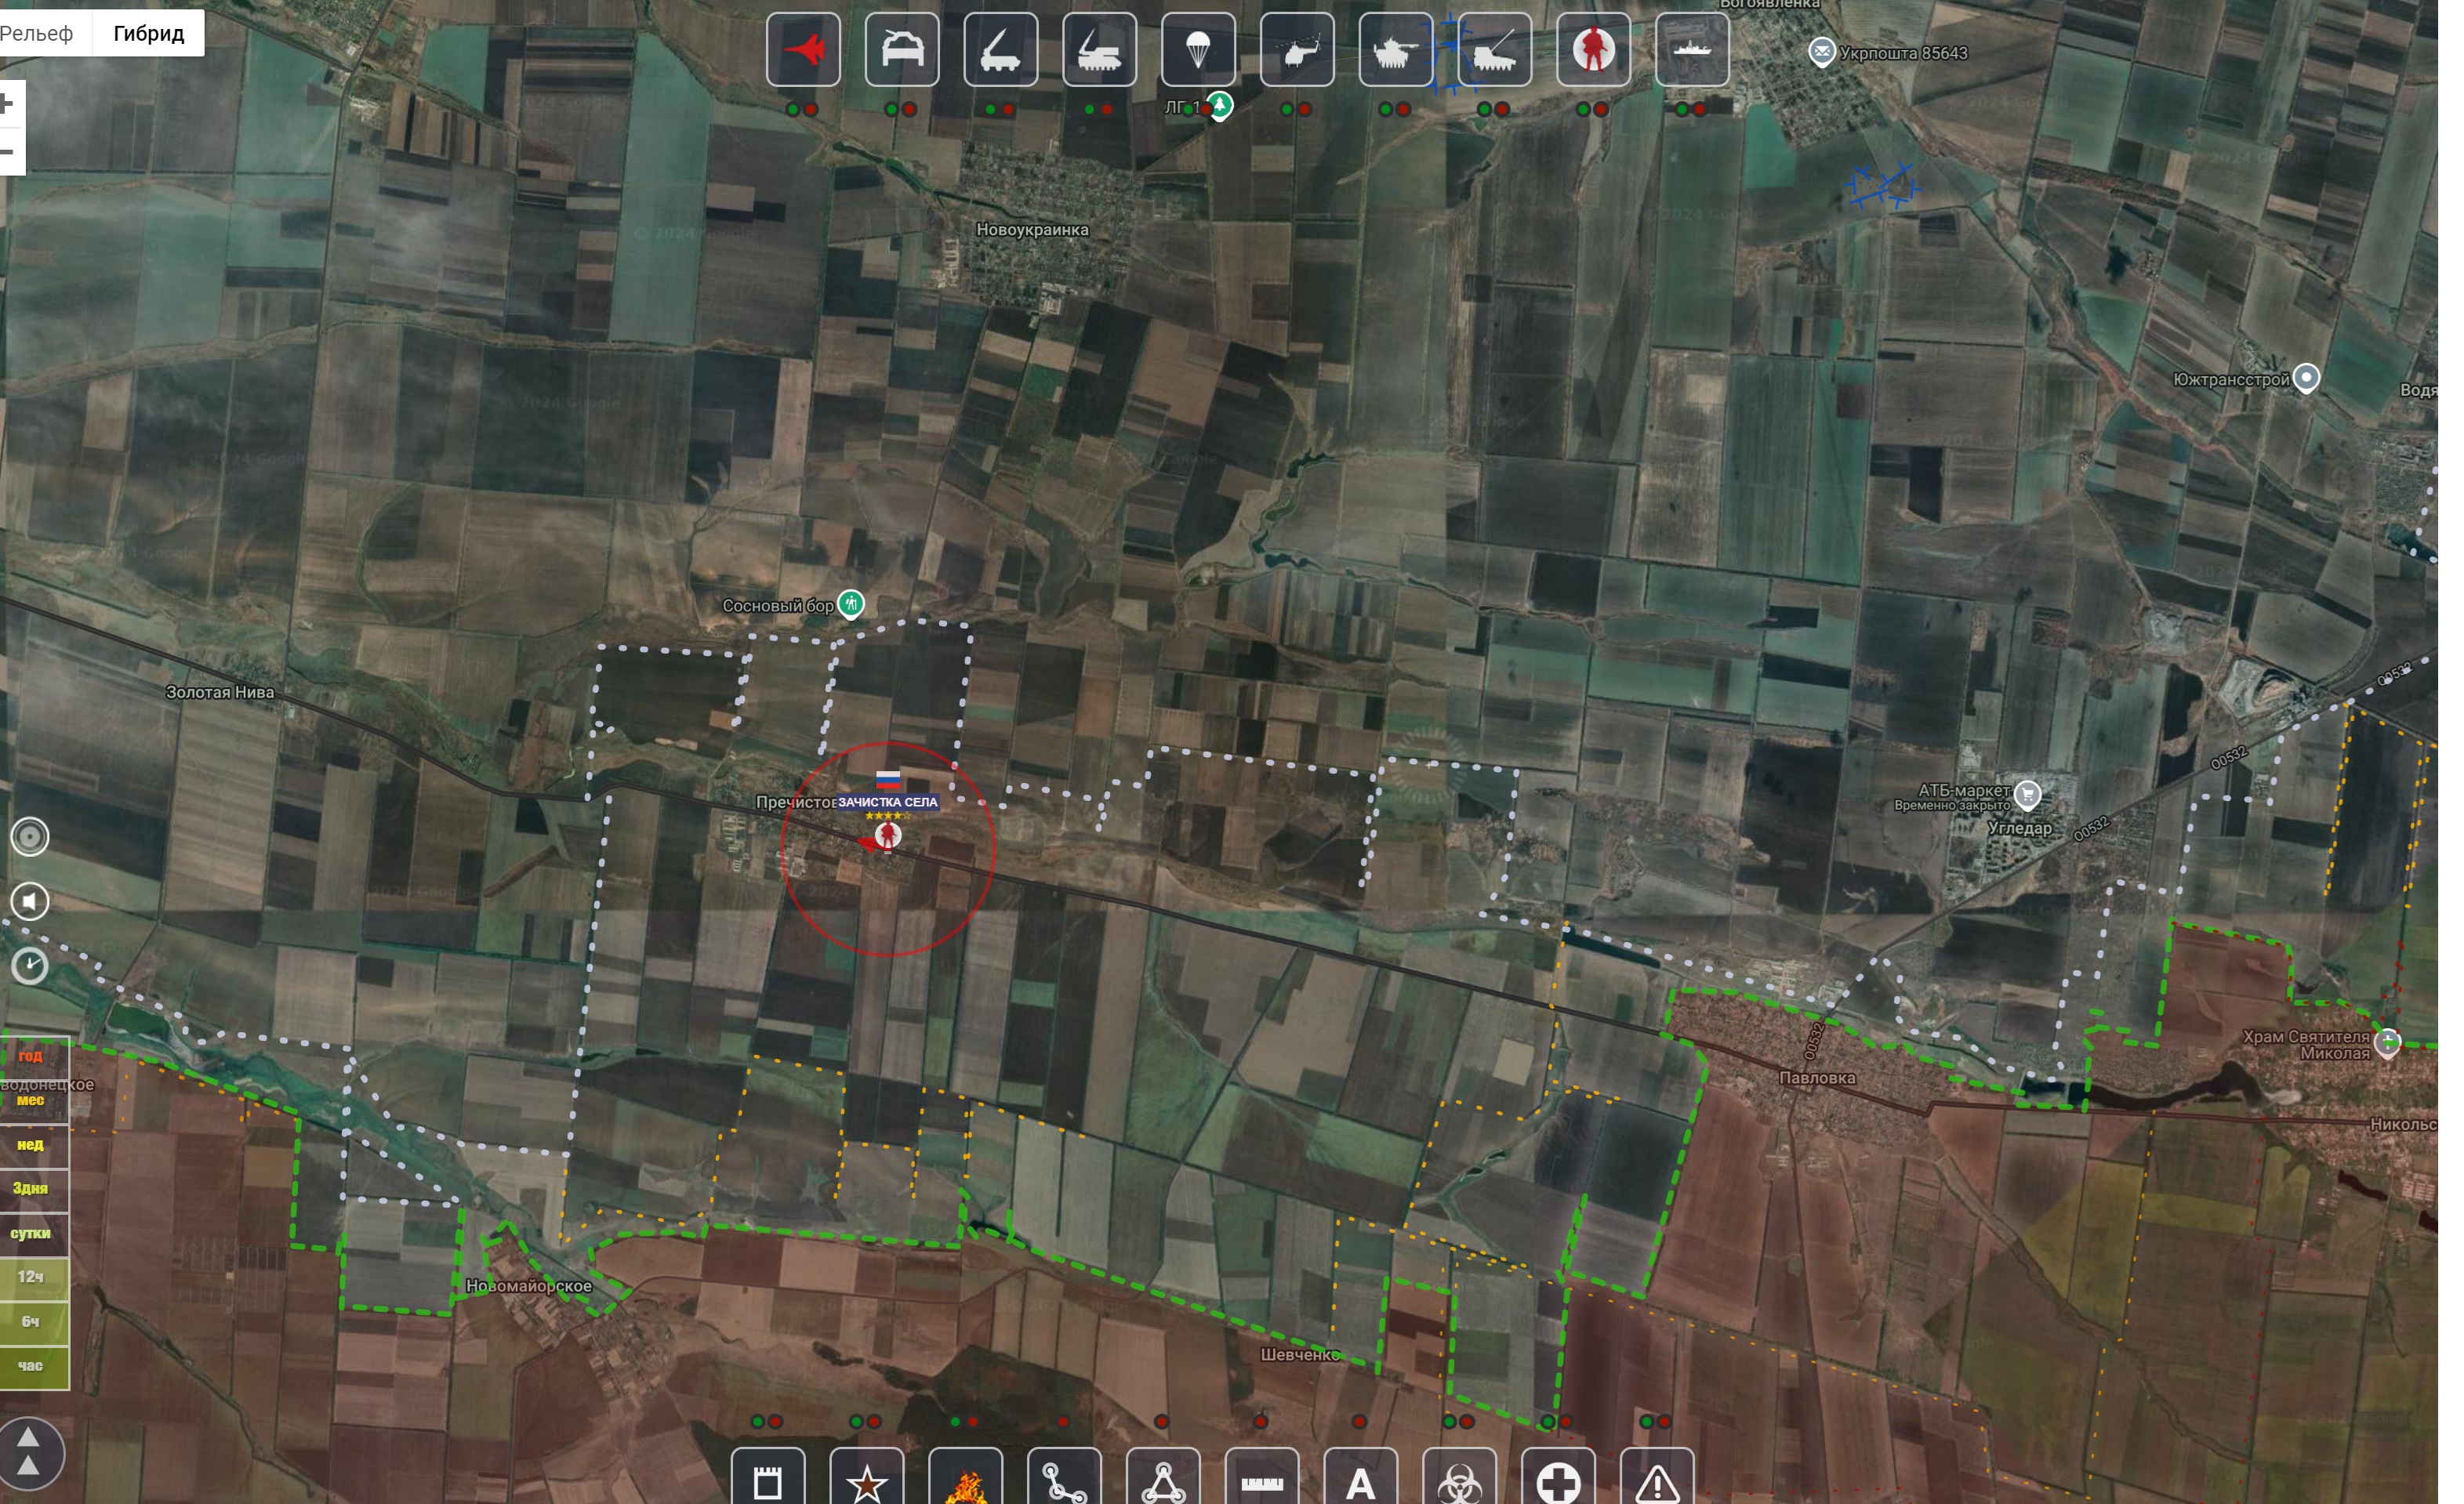The width and height of the screenshot is (2464, 1504).
Task: Toggle the sound speaker button
Action: pyautogui.click(x=30, y=902)
